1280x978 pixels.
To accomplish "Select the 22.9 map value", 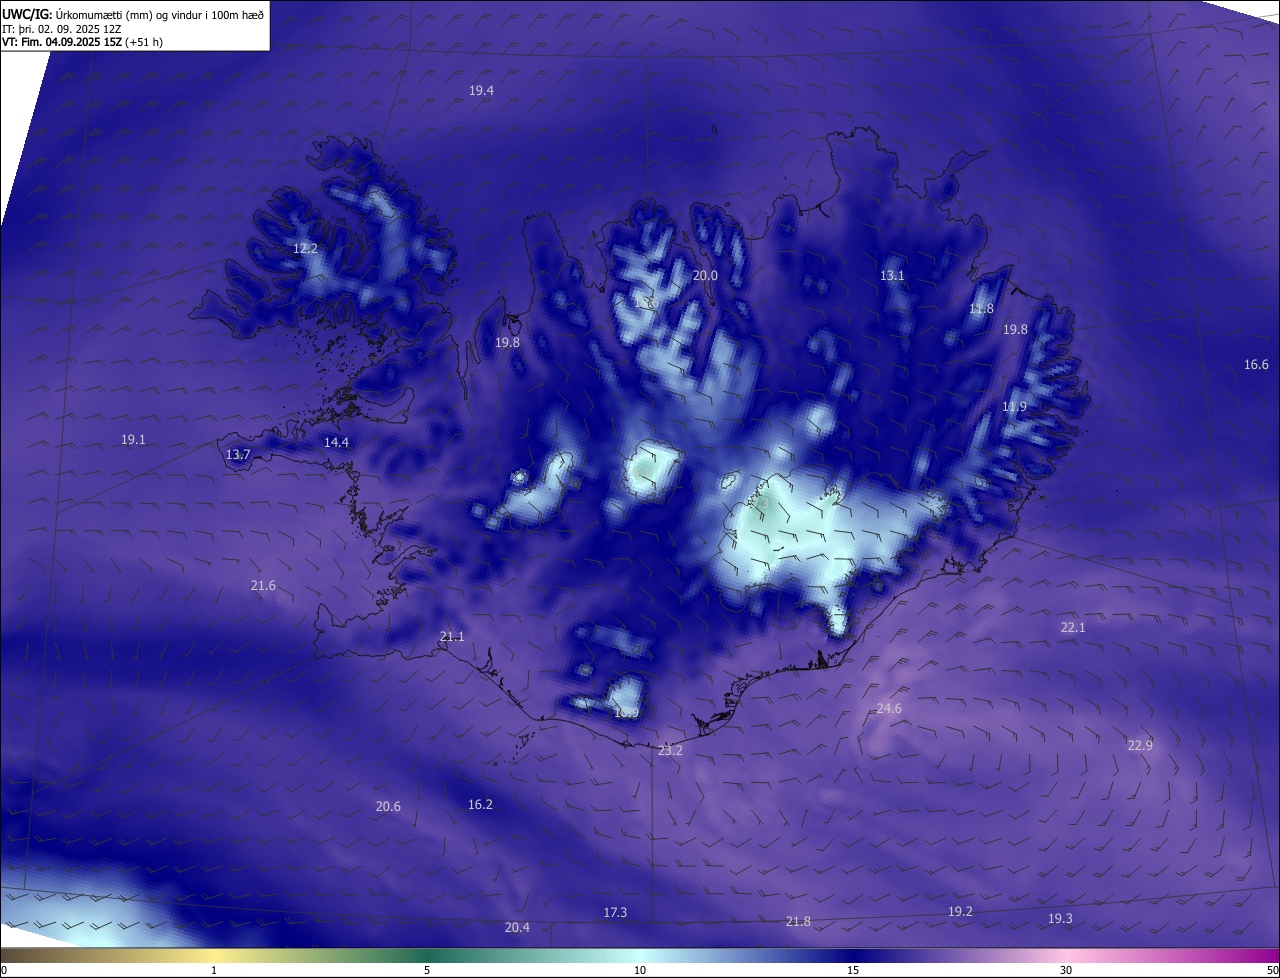I will point(1140,745).
